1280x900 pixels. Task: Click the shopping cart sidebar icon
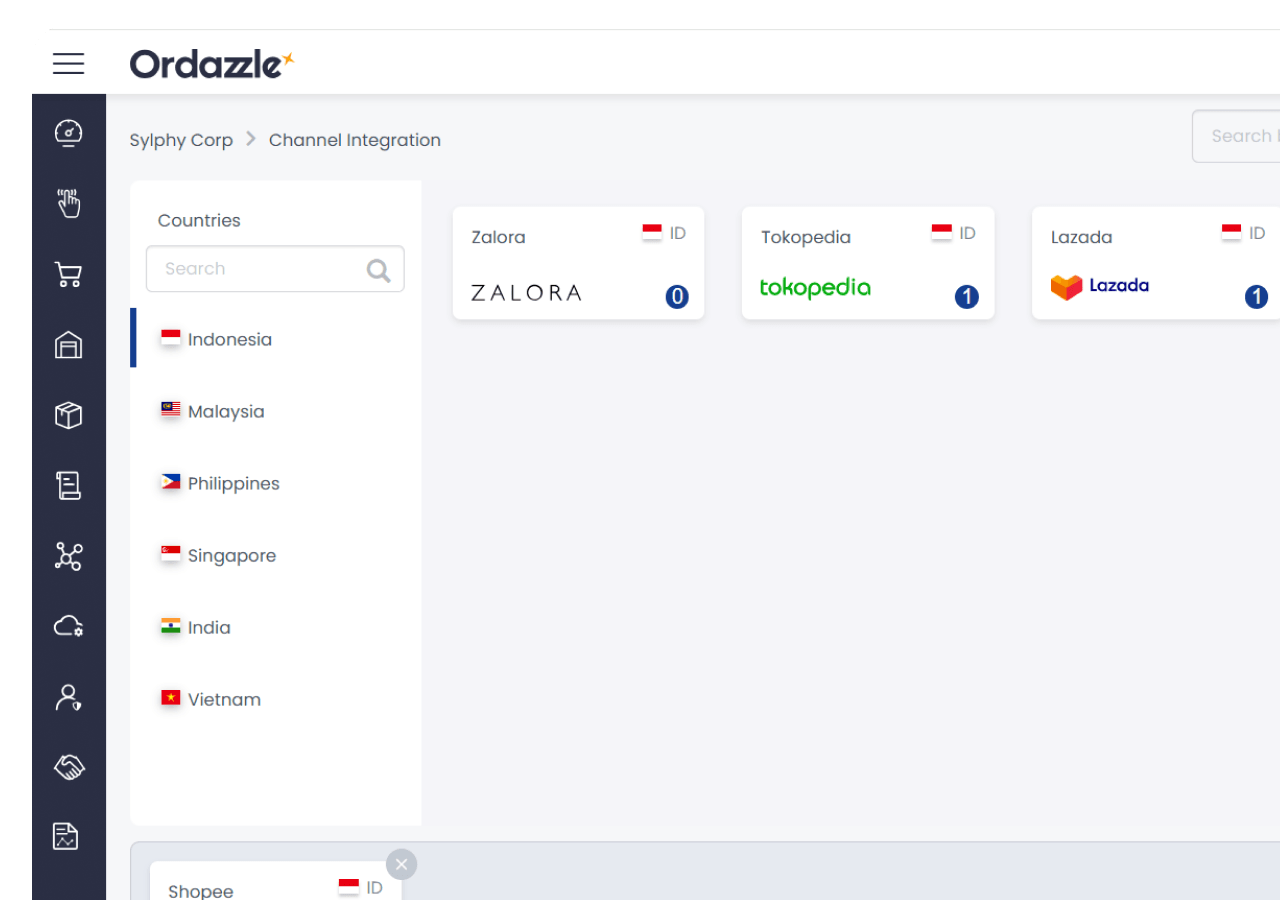[68, 275]
